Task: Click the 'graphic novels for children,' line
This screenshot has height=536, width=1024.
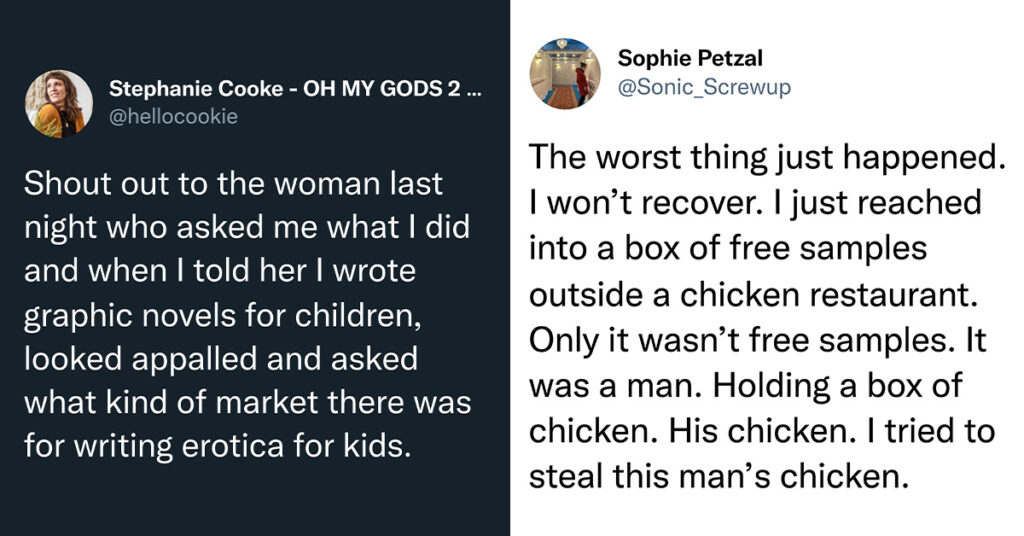Action: point(223,316)
